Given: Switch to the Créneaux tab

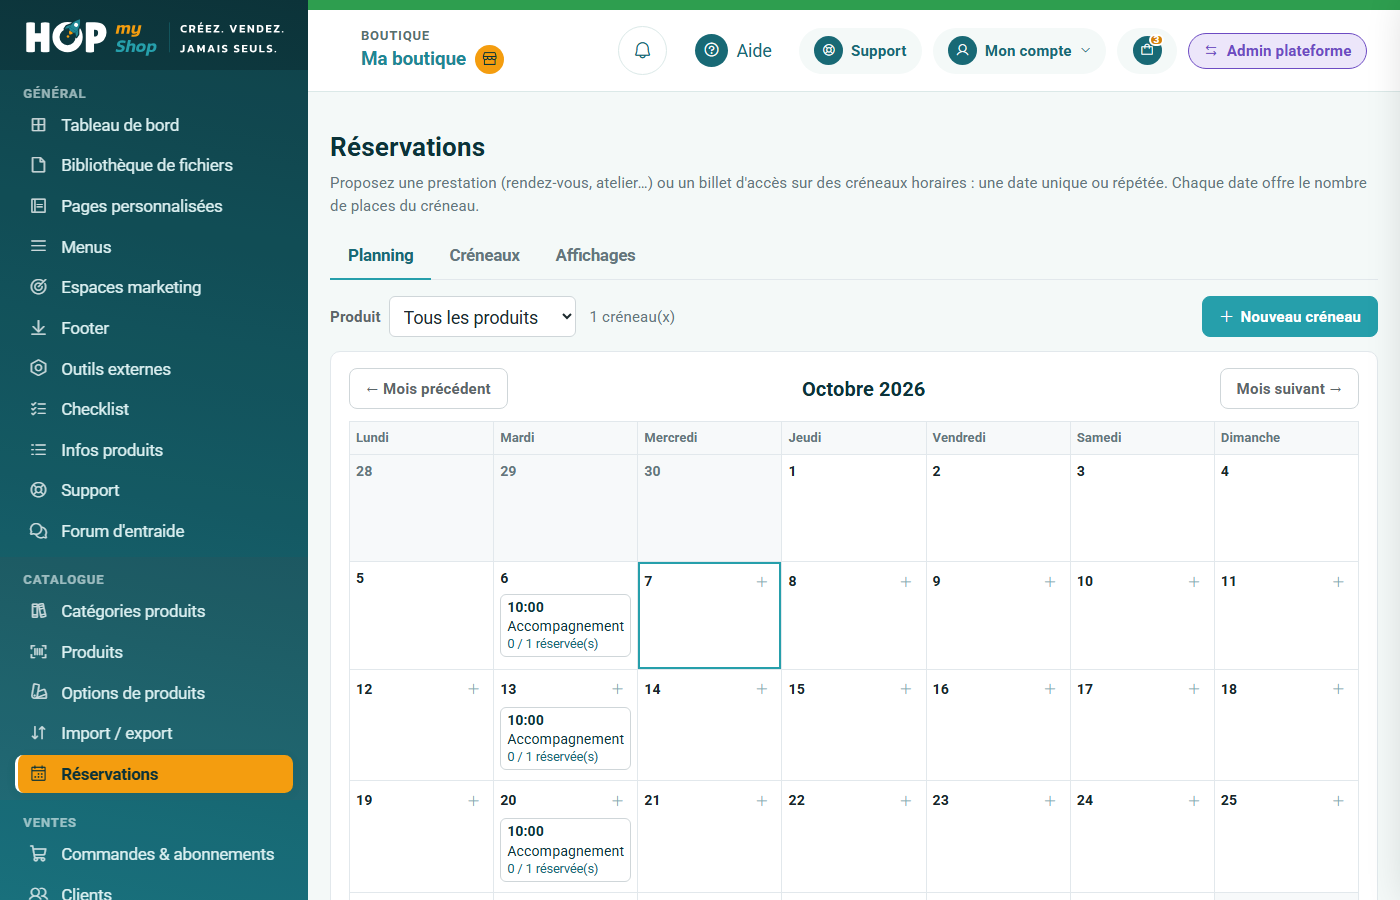Looking at the screenshot, I should [x=485, y=256].
